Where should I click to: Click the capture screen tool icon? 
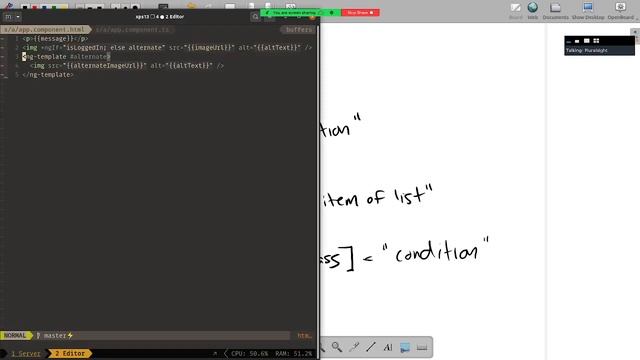pos(405,347)
